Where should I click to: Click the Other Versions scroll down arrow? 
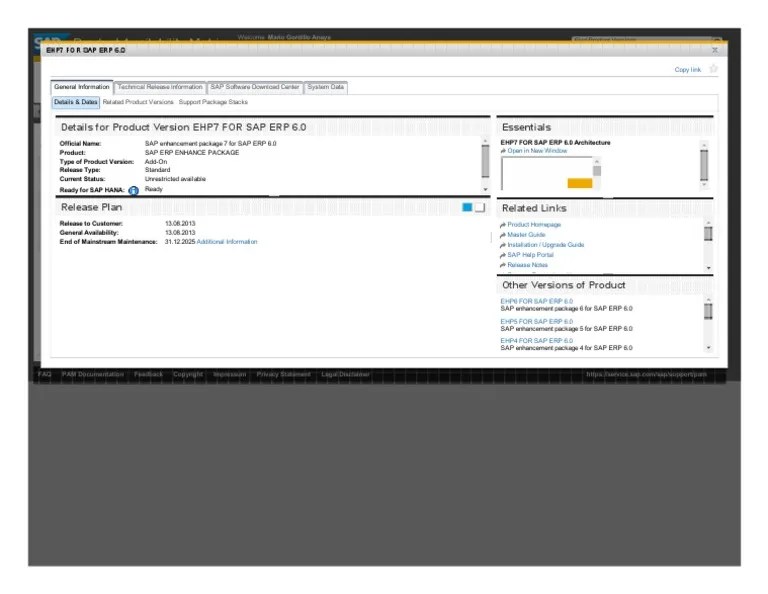(708, 348)
